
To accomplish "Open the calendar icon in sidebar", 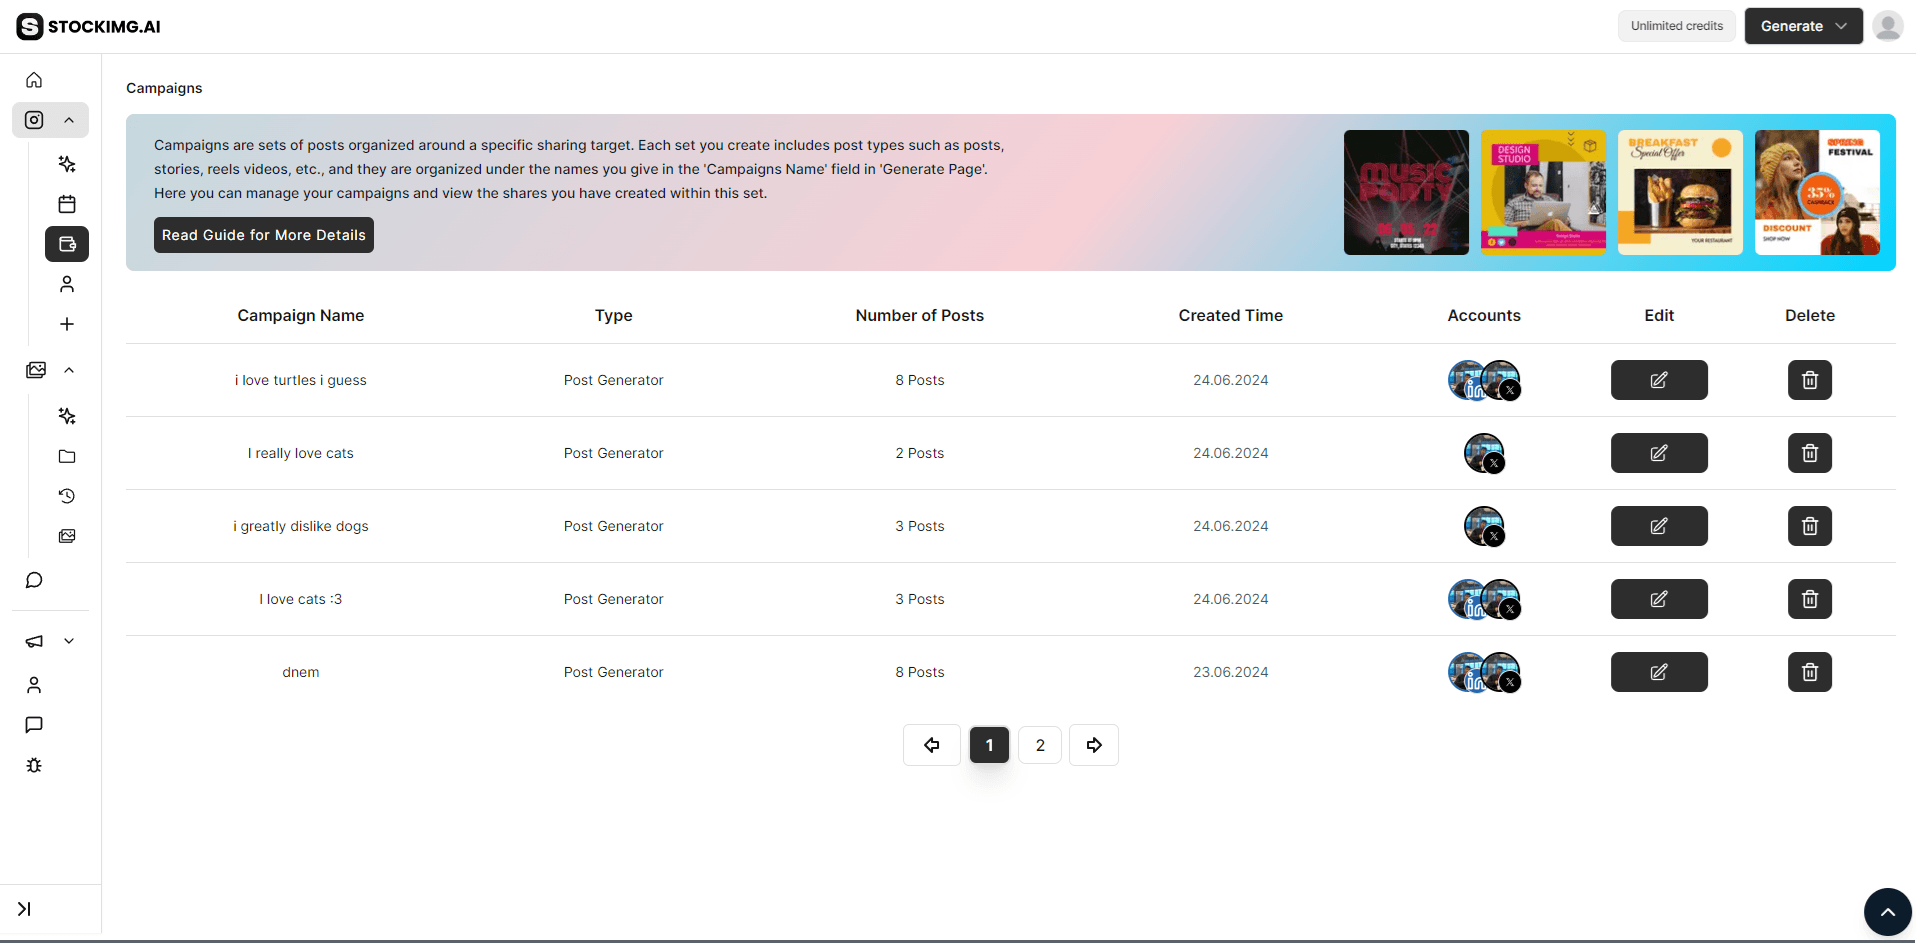I will pos(67,204).
